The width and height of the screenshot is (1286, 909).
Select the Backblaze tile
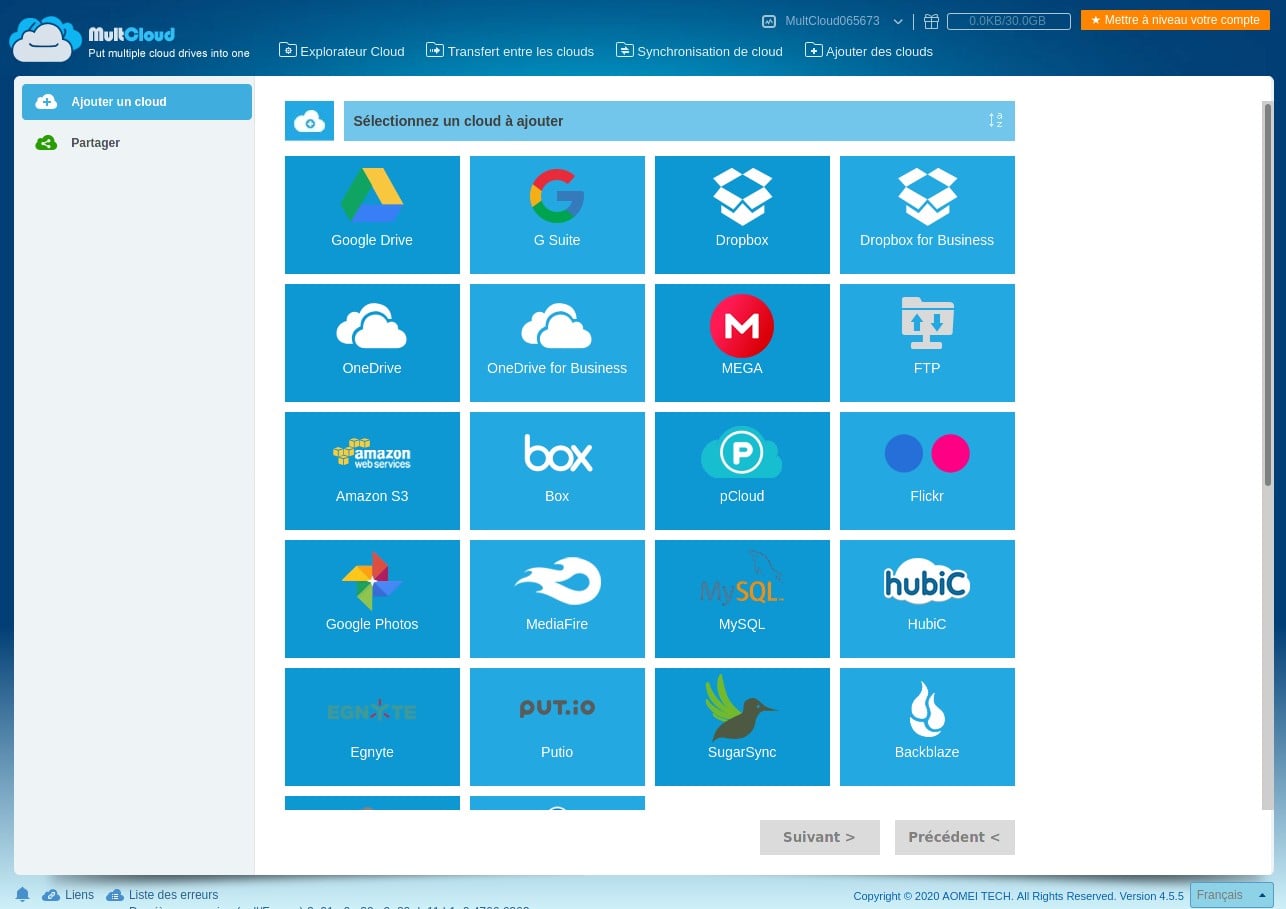click(x=927, y=726)
